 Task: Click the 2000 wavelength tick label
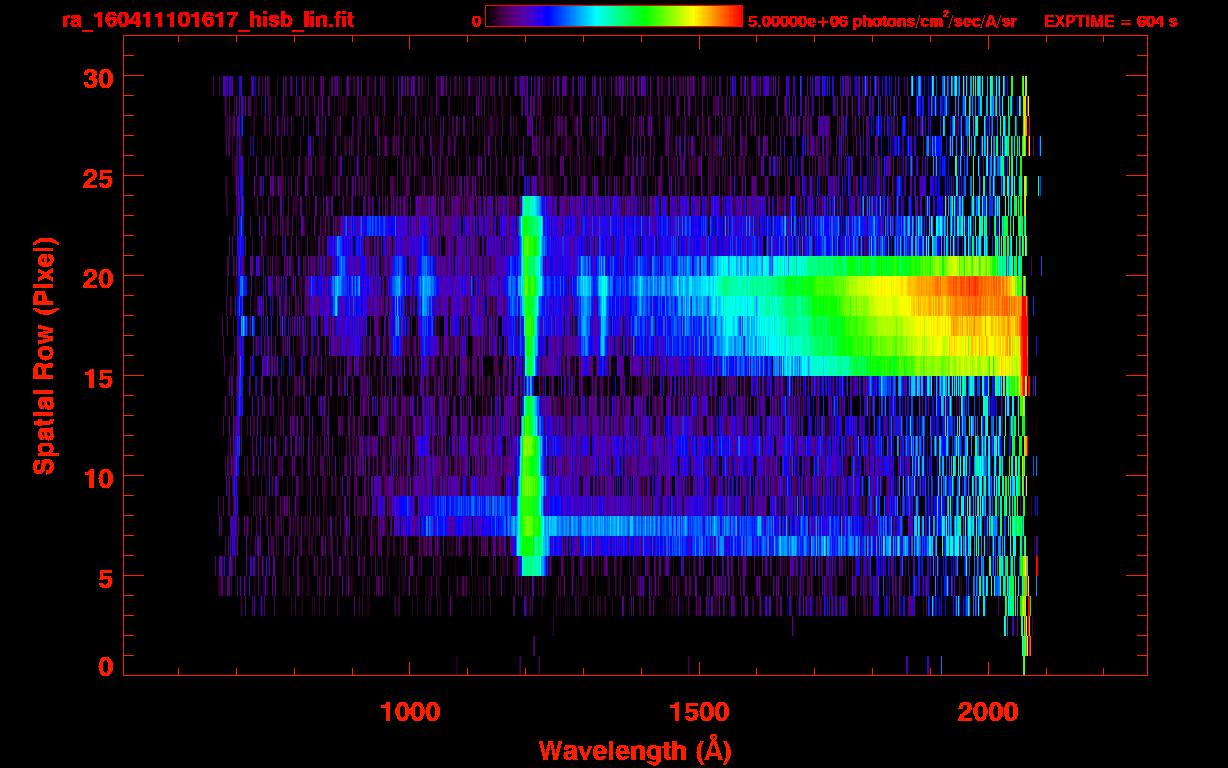(988, 711)
